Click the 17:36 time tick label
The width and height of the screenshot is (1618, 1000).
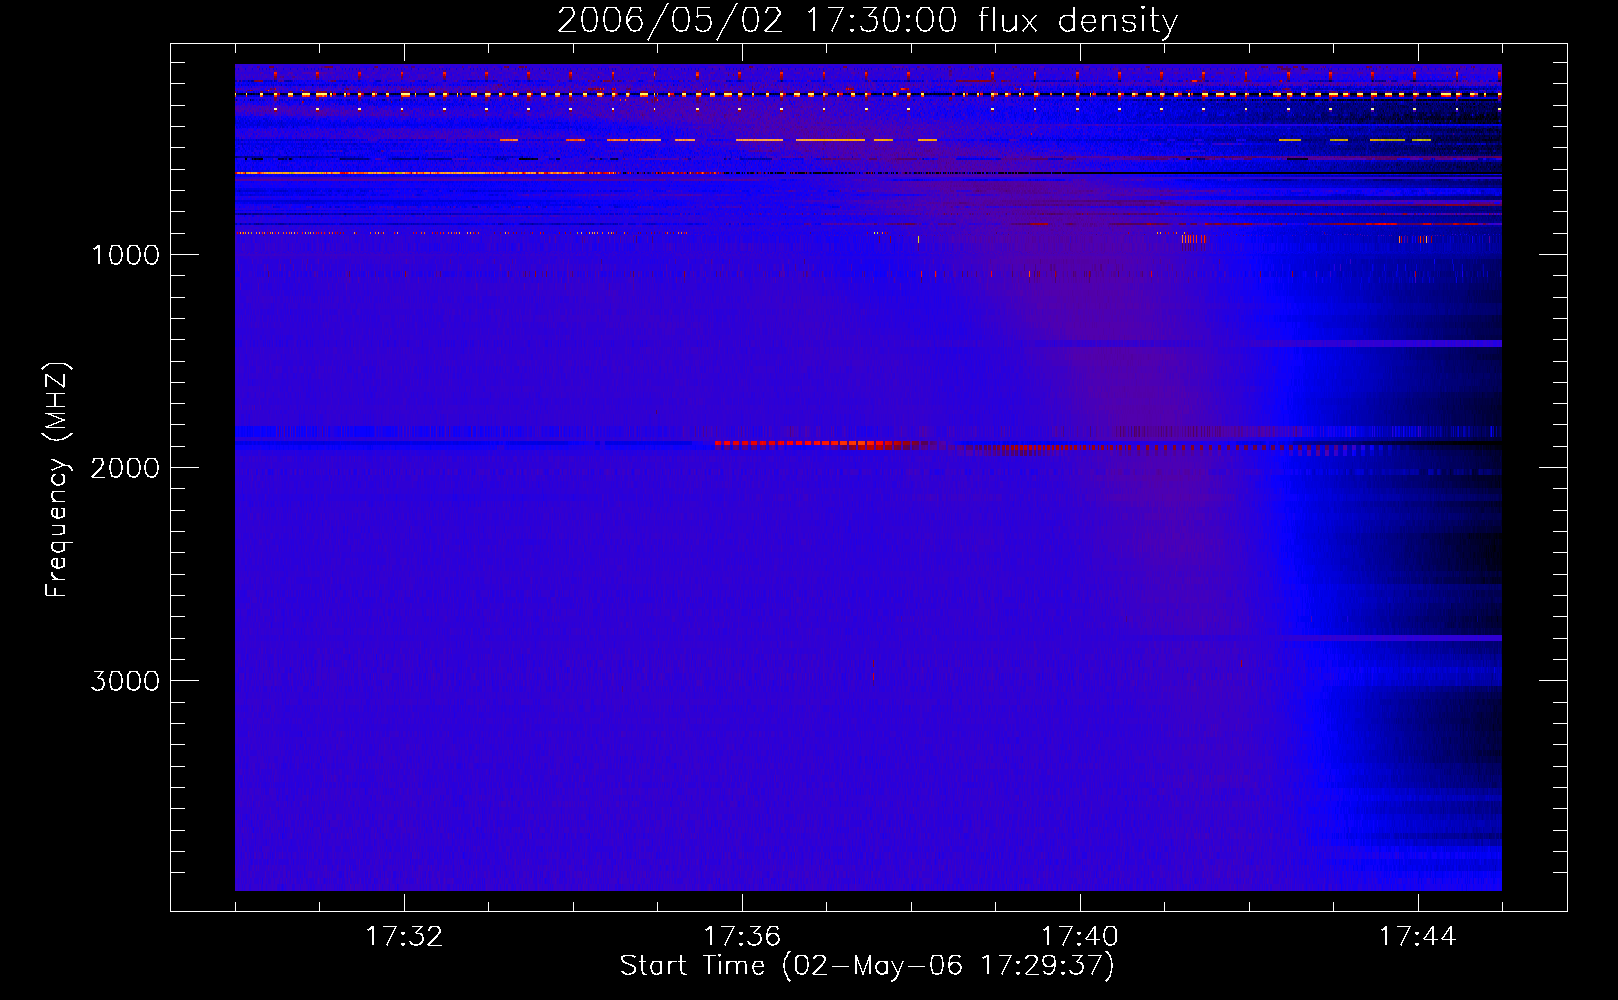coord(742,937)
